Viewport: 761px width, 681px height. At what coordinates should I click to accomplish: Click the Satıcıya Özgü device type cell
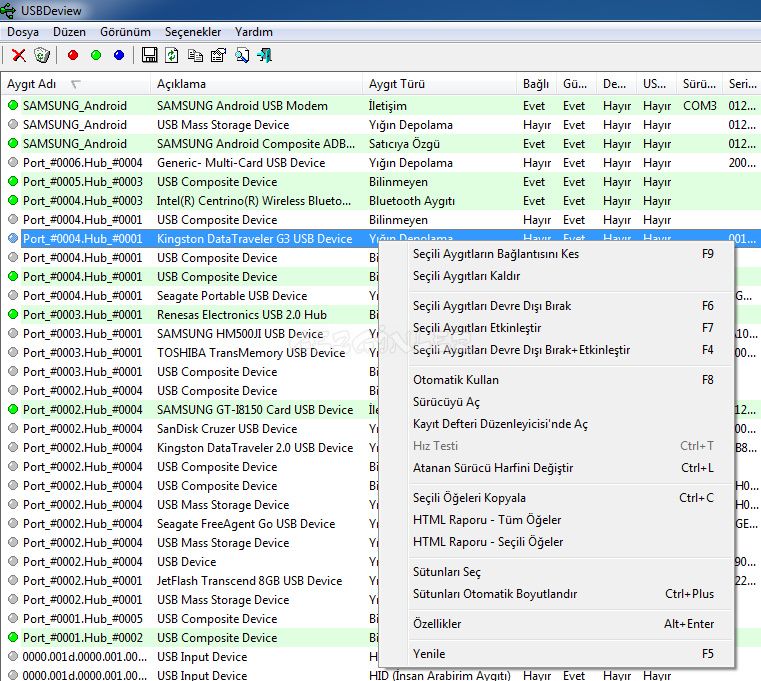[404, 144]
